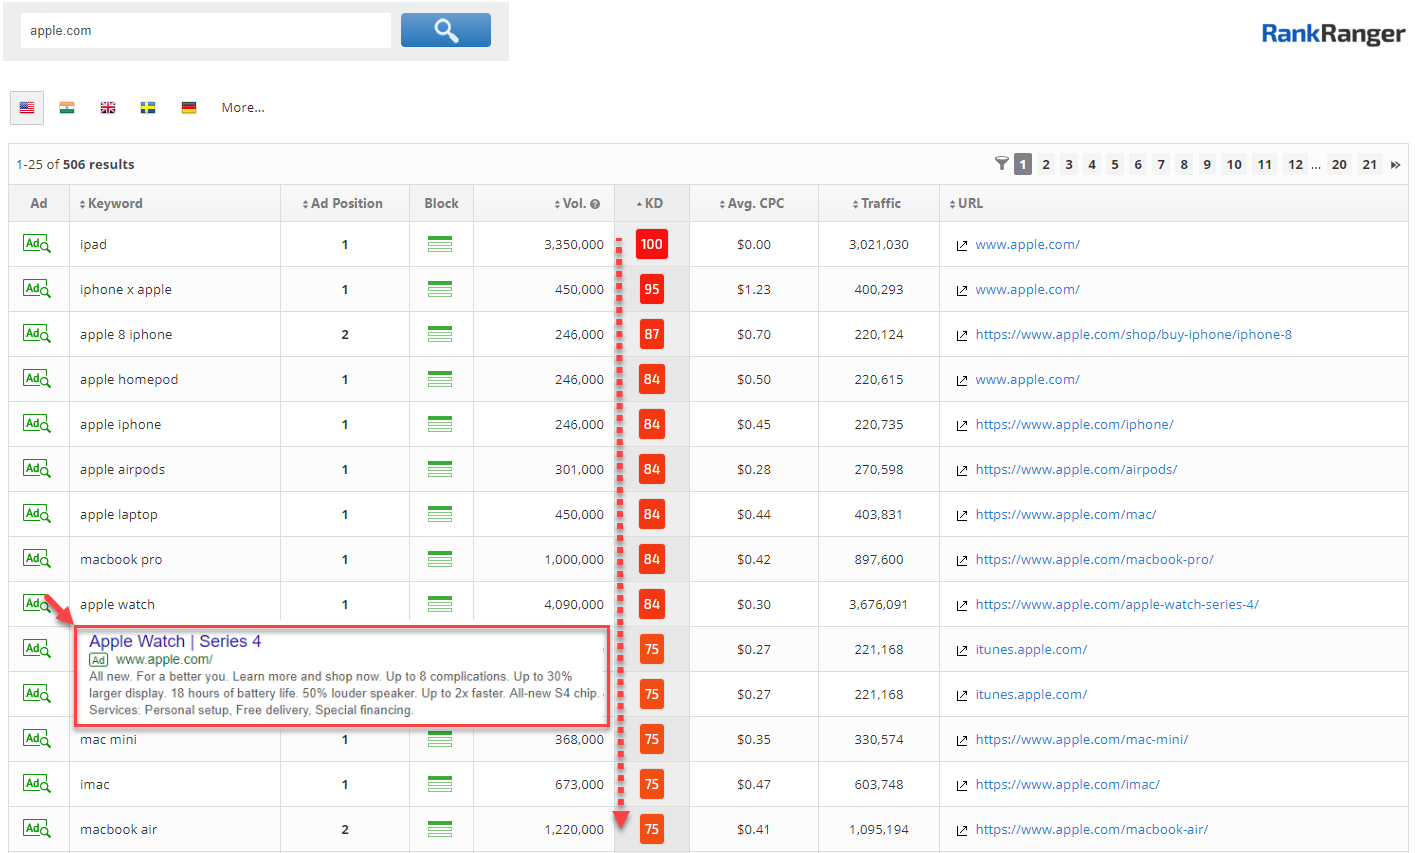Sort table by Keyword column
Viewport: 1415px width, 853px height.
point(115,203)
